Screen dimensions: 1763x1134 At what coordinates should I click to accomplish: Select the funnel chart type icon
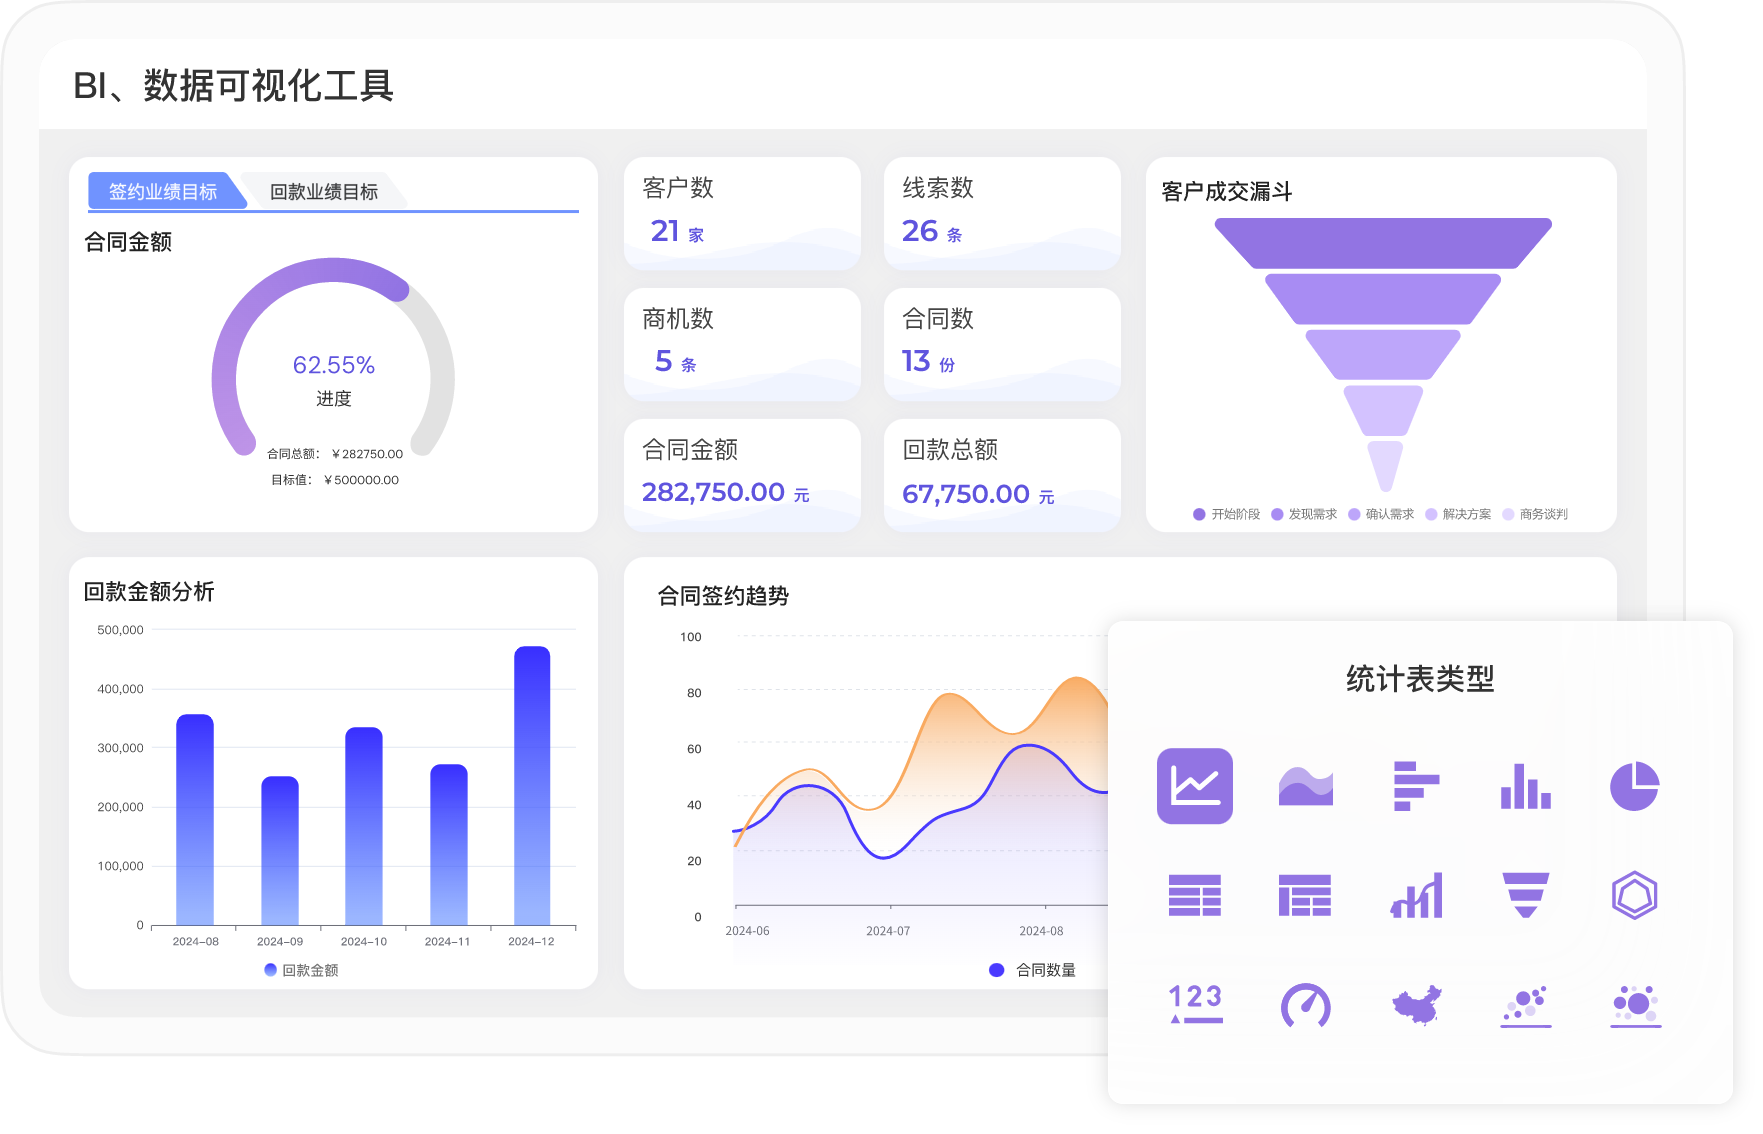coord(1525,895)
